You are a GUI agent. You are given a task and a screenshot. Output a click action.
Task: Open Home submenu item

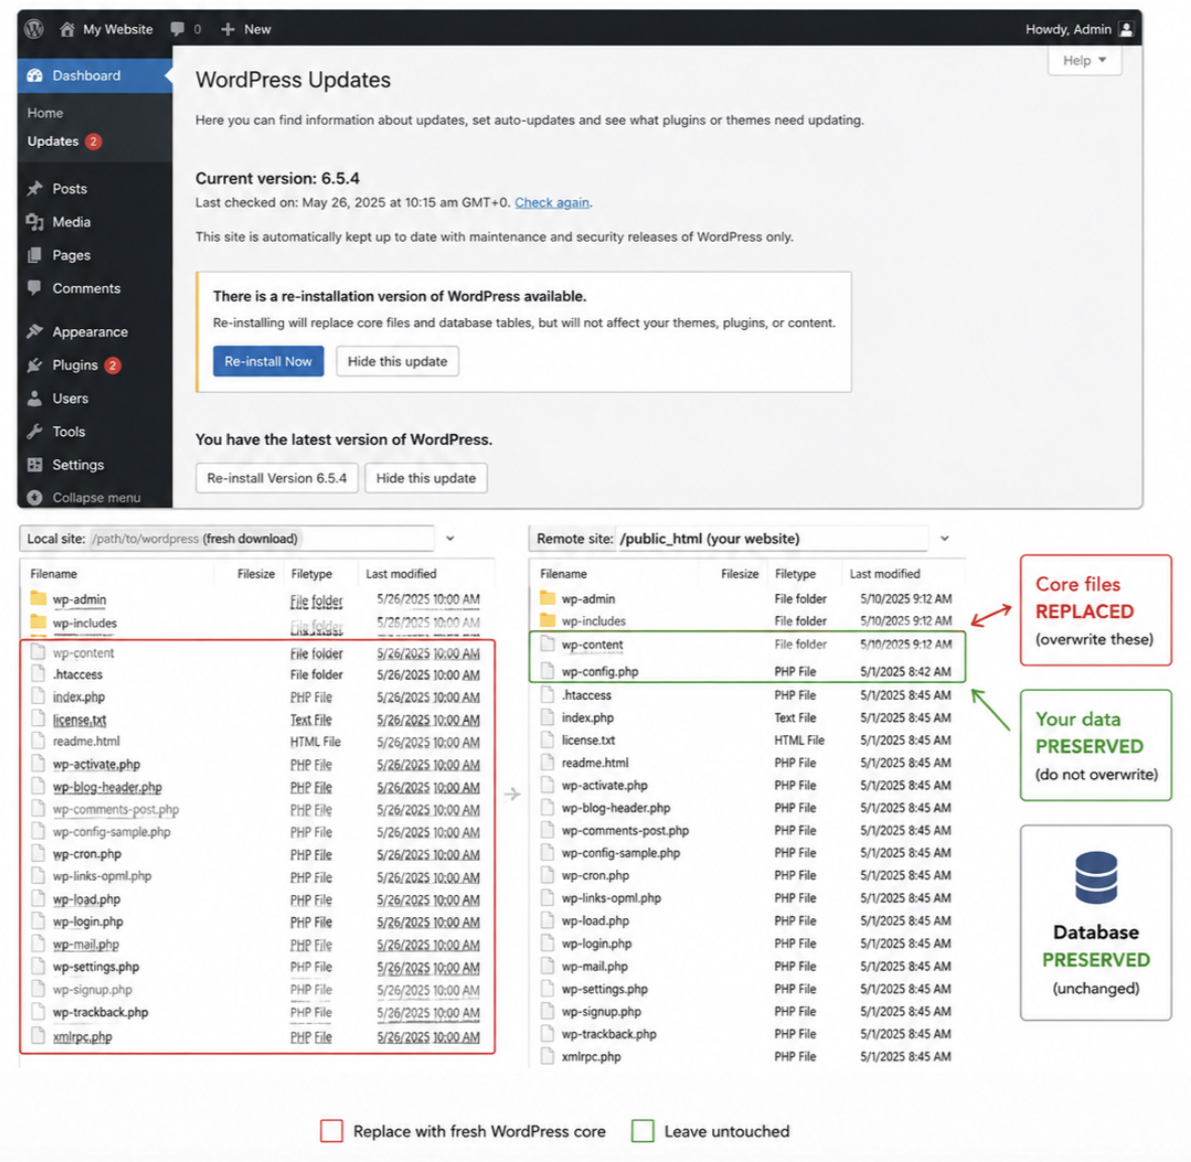46,112
